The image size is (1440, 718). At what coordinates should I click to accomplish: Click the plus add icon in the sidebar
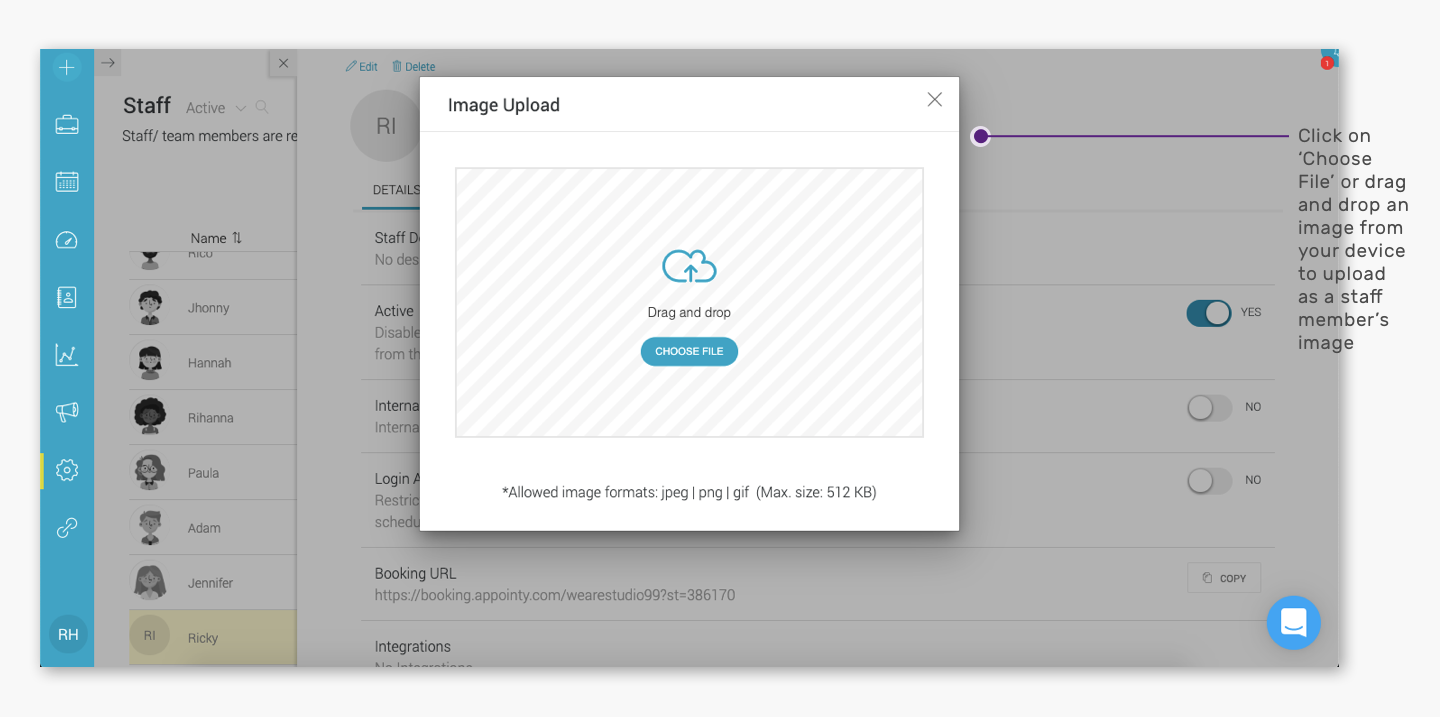(67, 67)
